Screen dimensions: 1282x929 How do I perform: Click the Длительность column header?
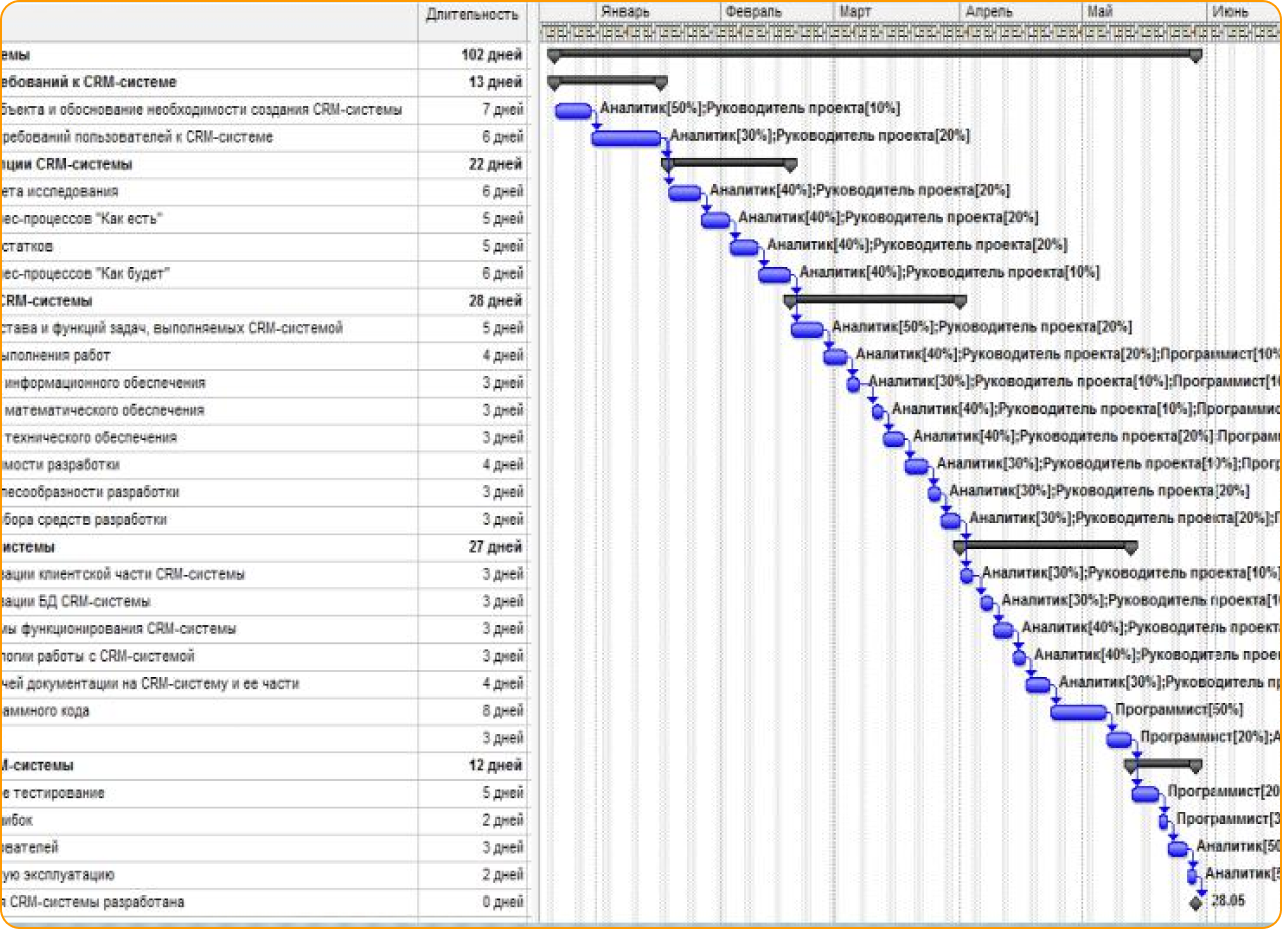point(472,14)
